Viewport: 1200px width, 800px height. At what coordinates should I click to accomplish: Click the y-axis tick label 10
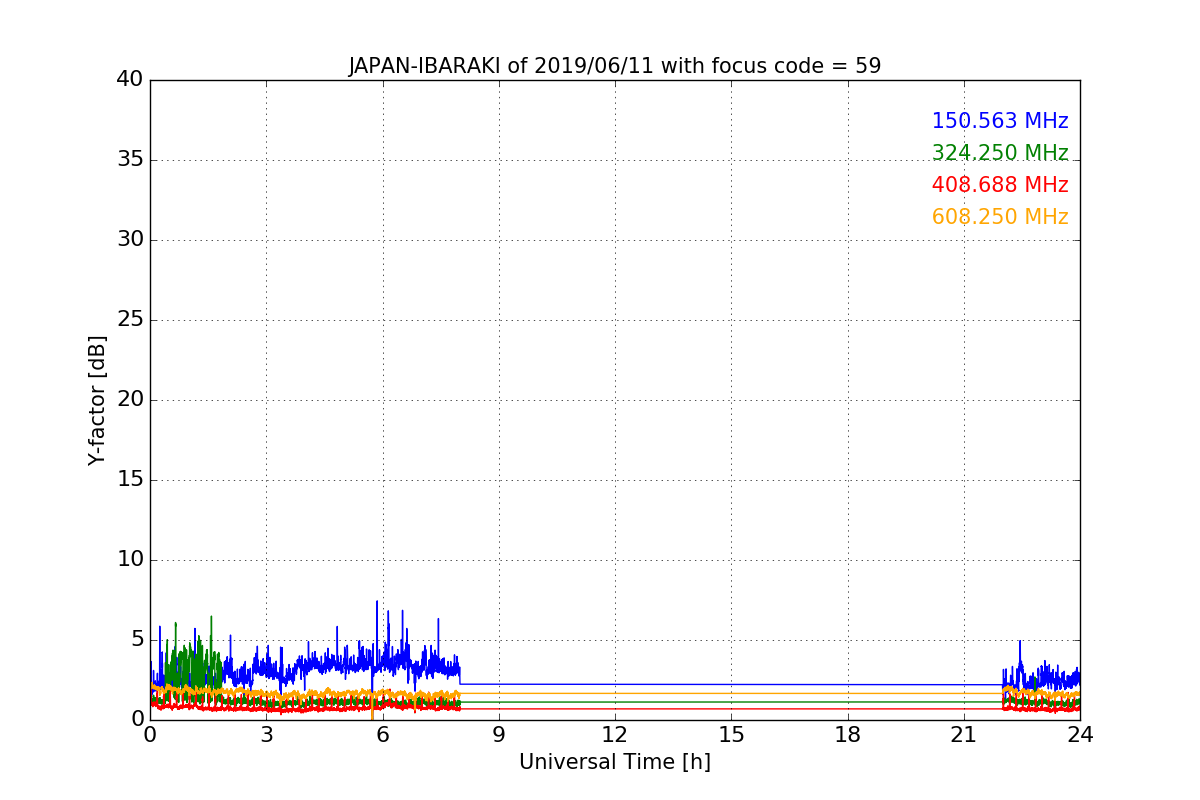tap(130, 559)
